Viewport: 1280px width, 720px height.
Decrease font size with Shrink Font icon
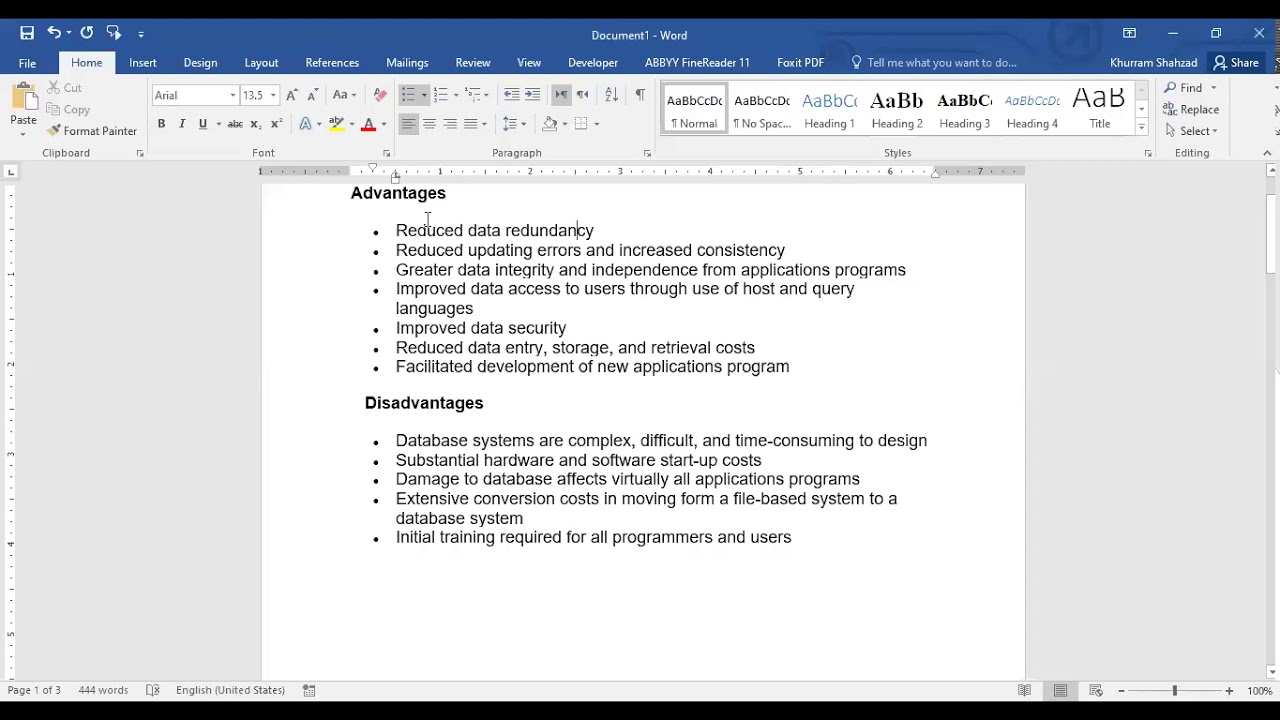312,95
